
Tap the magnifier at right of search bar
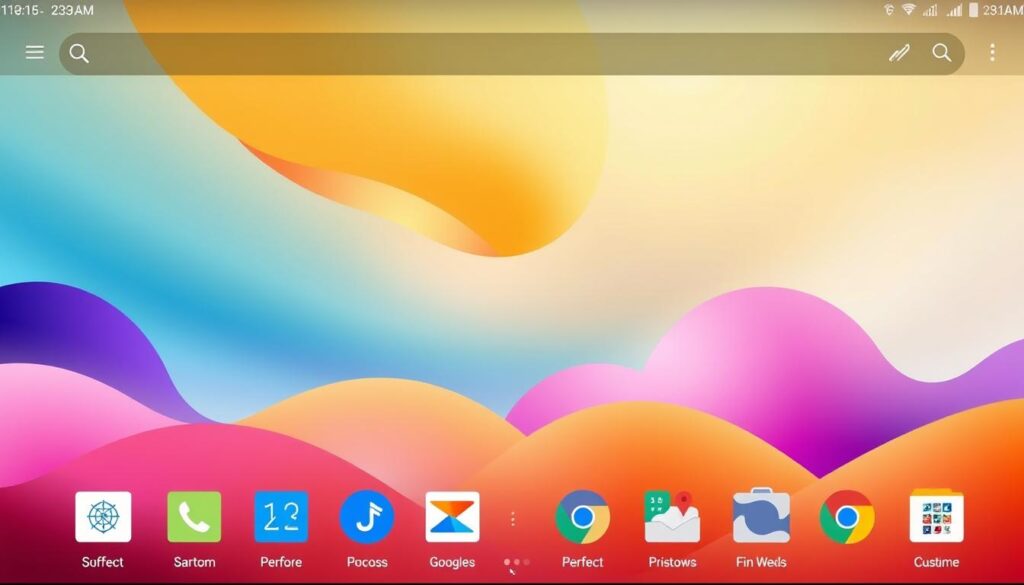click(942, 53)
